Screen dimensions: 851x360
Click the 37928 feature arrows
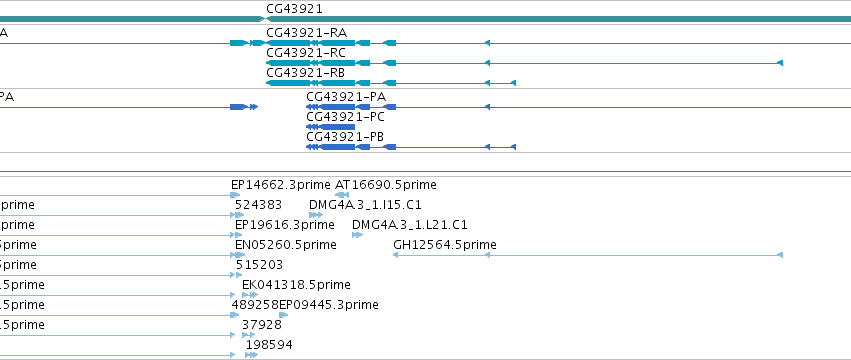(x=248, y=335)
